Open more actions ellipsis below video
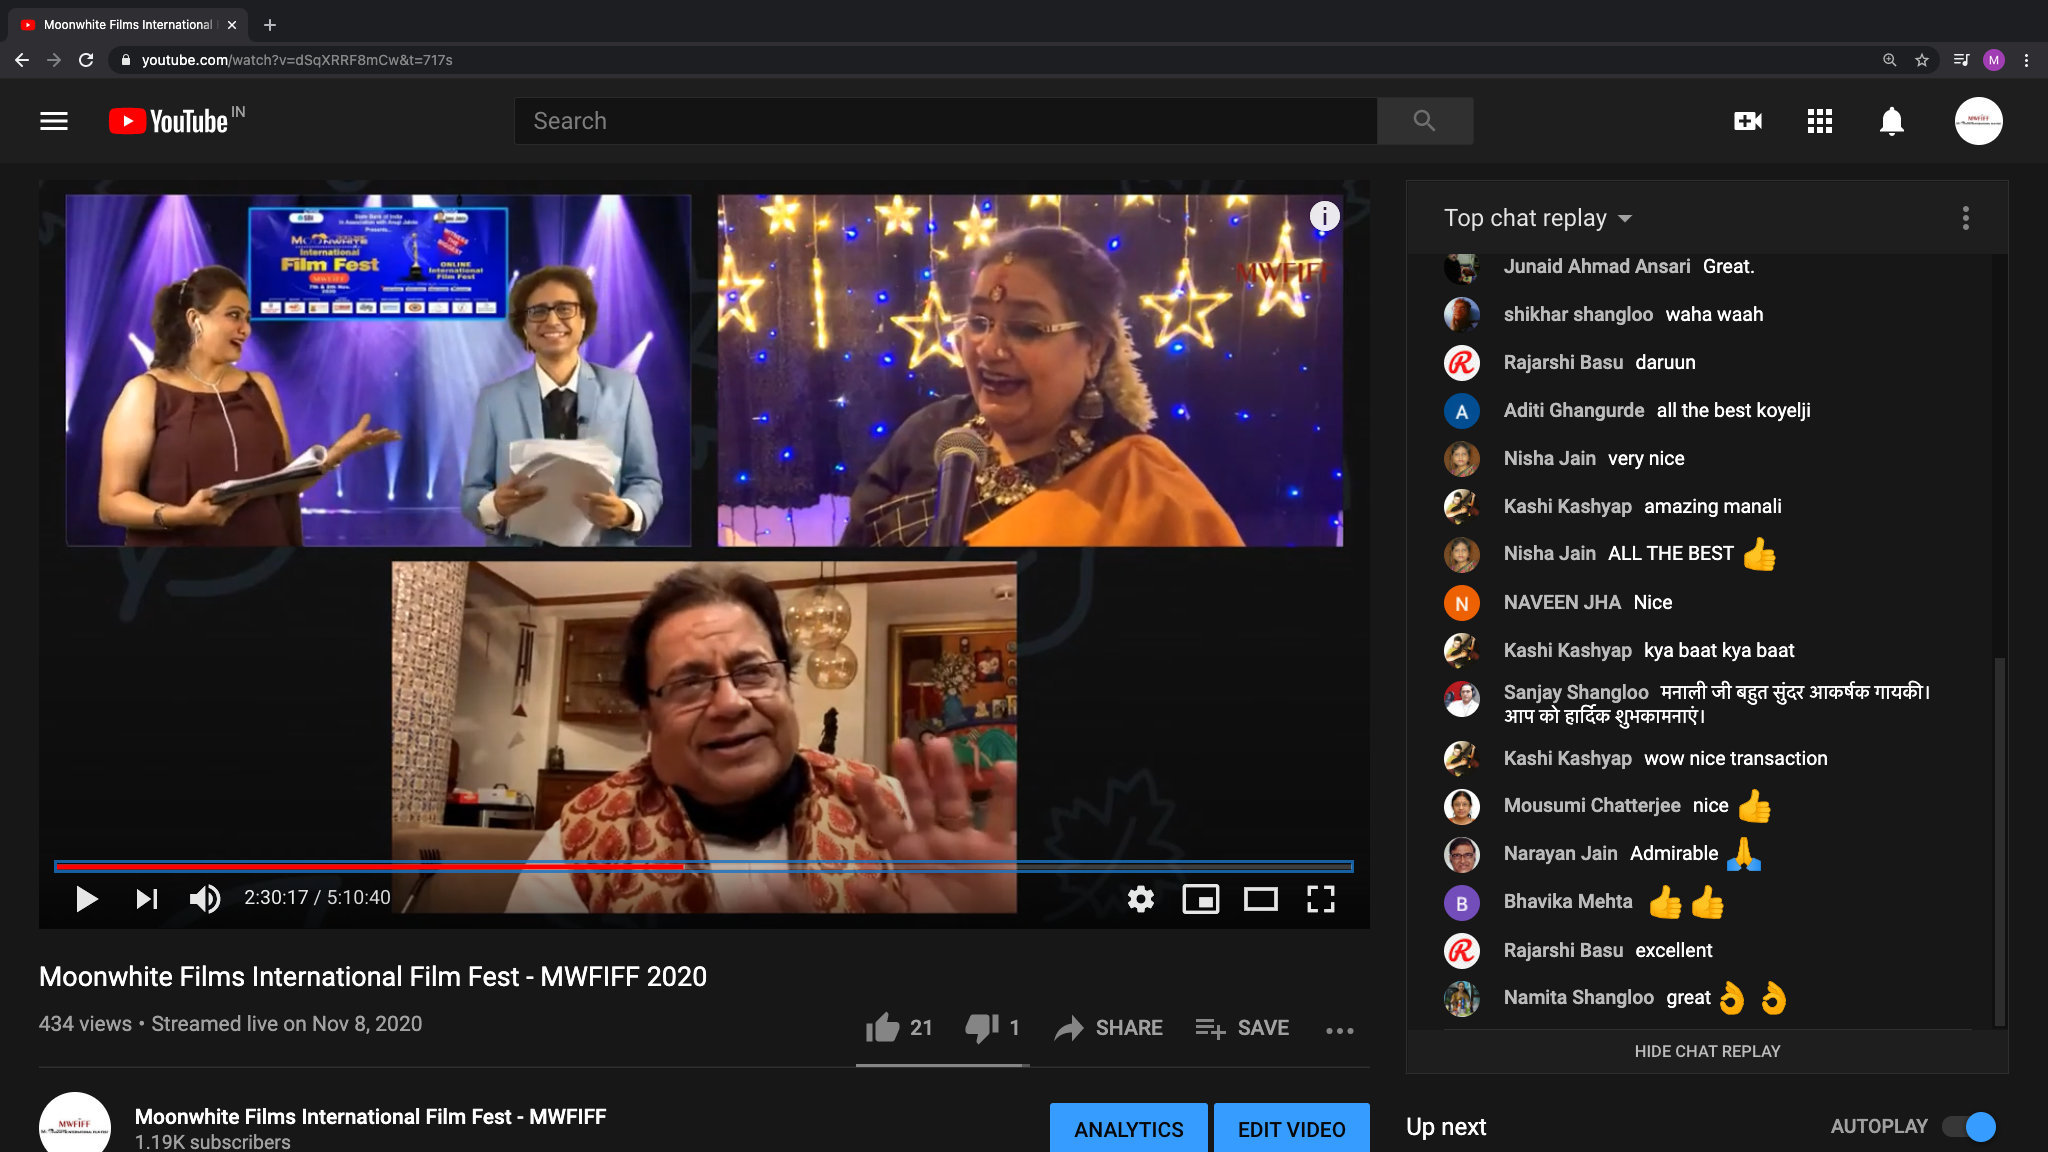 pyautogui.click(x=1340, y=1030)
